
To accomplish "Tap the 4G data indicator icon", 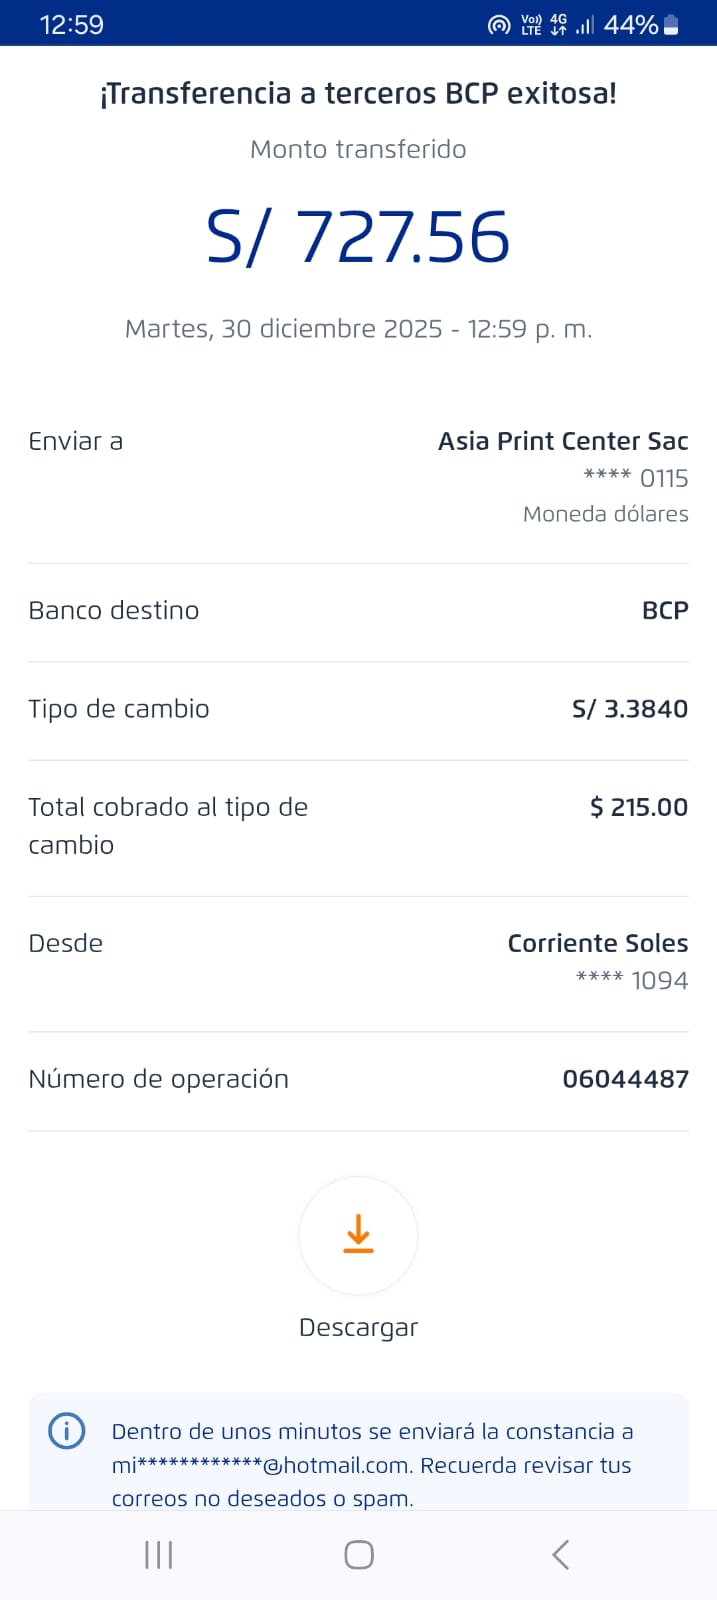I will click(x=558, y=25).
